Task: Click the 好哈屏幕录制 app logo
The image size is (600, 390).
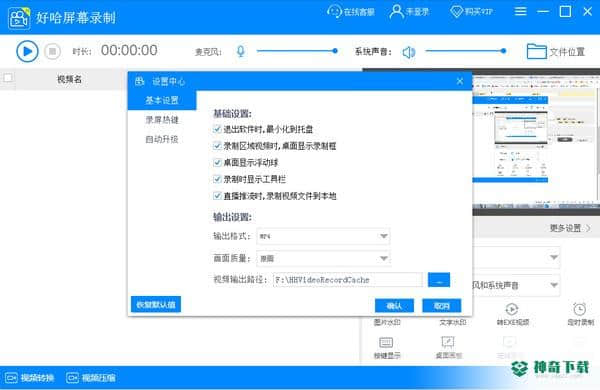Action: (19, 18)
